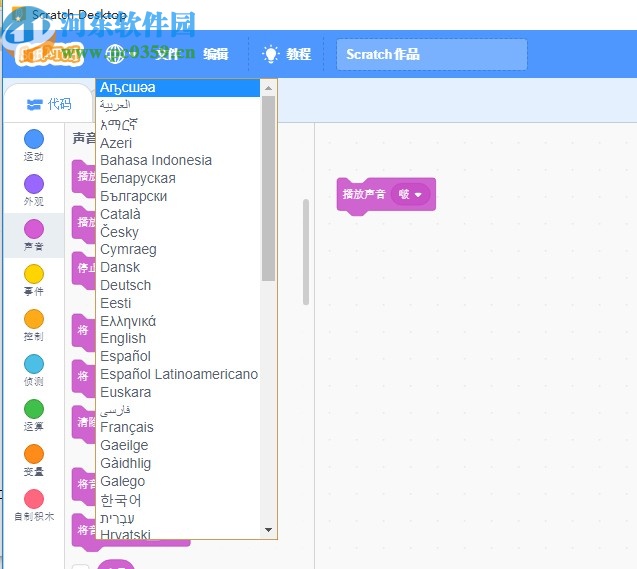637x569 pixels.
Task: Choose עברית language
Action: pyautogui.click(x=178, y=518)
